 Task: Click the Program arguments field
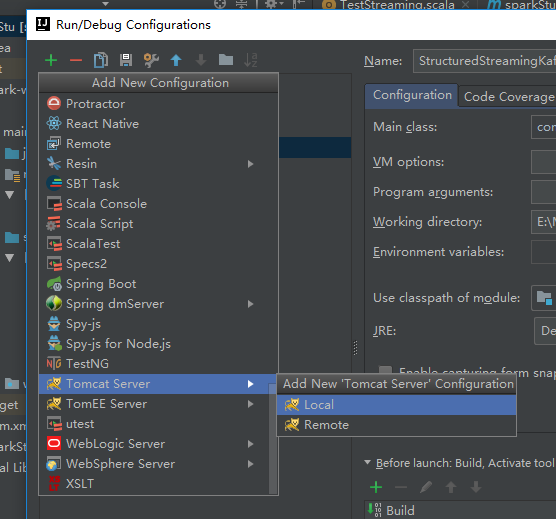coord(544,192)
